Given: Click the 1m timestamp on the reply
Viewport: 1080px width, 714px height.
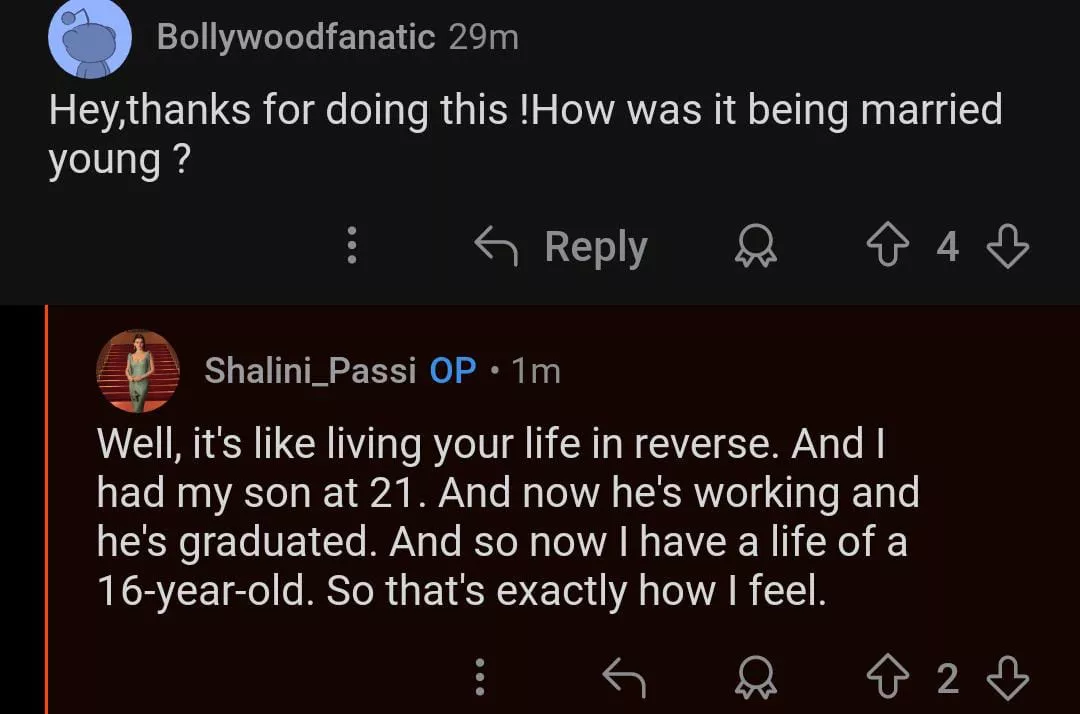Looking at the screenshot, I should pyautogui.click(x=536, y=371).
